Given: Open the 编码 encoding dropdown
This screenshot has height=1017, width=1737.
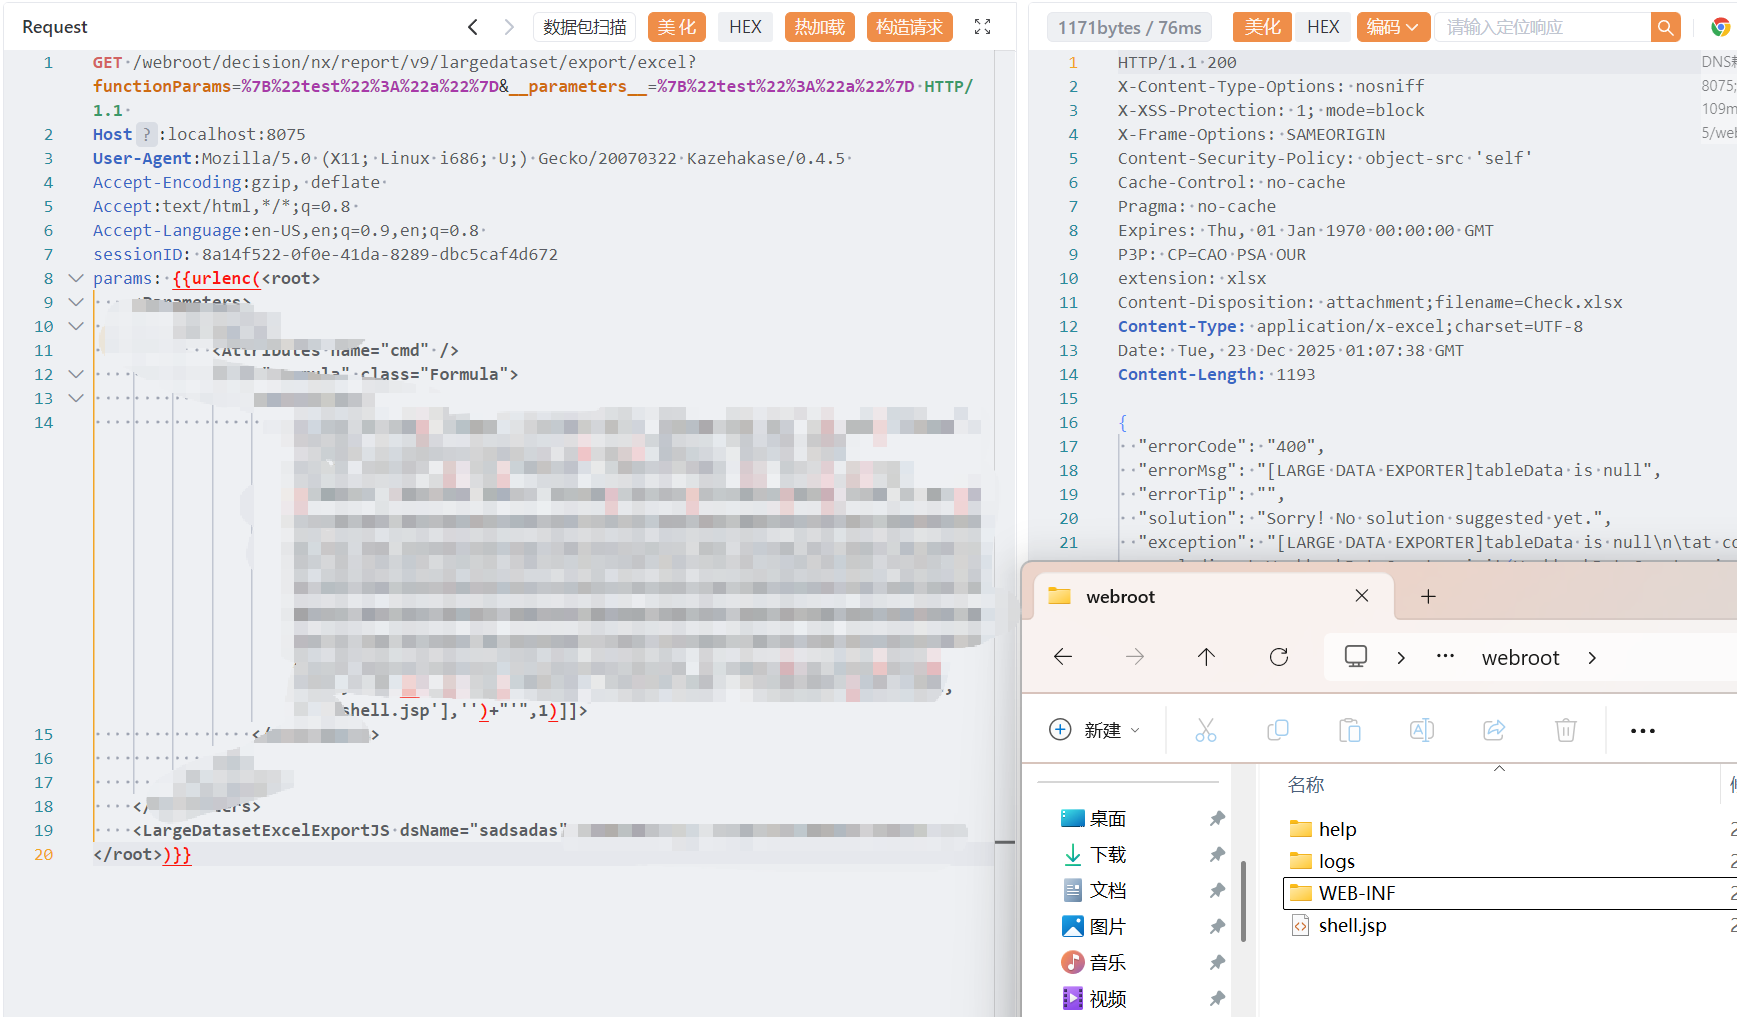Looking at the screenshot, I should [x=1393, y=27].
